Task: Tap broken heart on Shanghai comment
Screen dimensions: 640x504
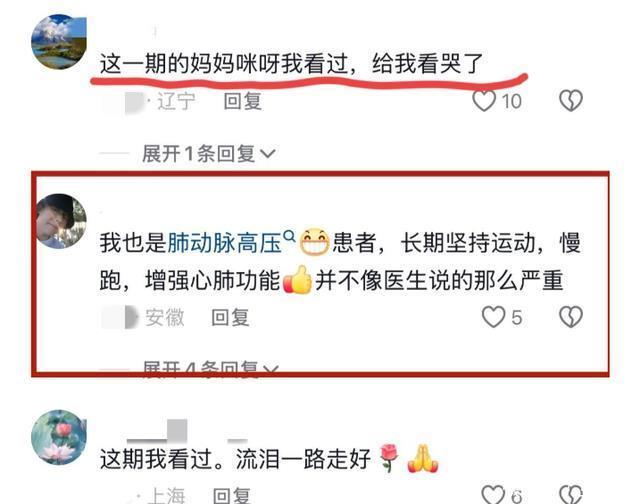Action: point(570,495)
